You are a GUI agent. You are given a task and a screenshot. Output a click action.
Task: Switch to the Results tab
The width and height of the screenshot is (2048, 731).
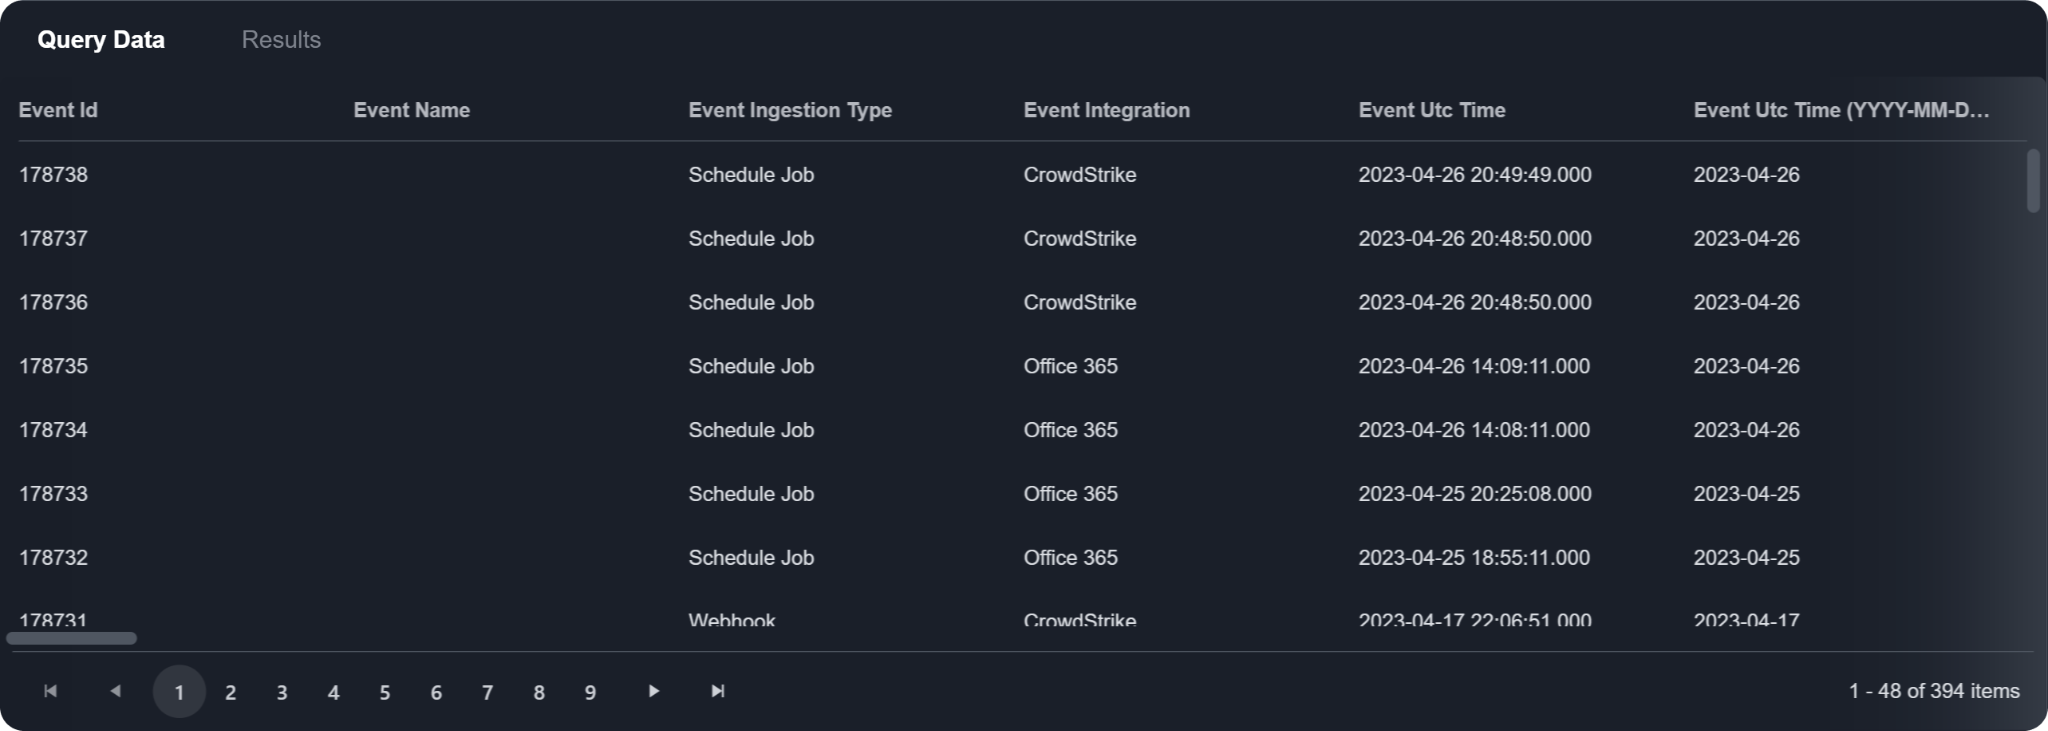[281, 40]
